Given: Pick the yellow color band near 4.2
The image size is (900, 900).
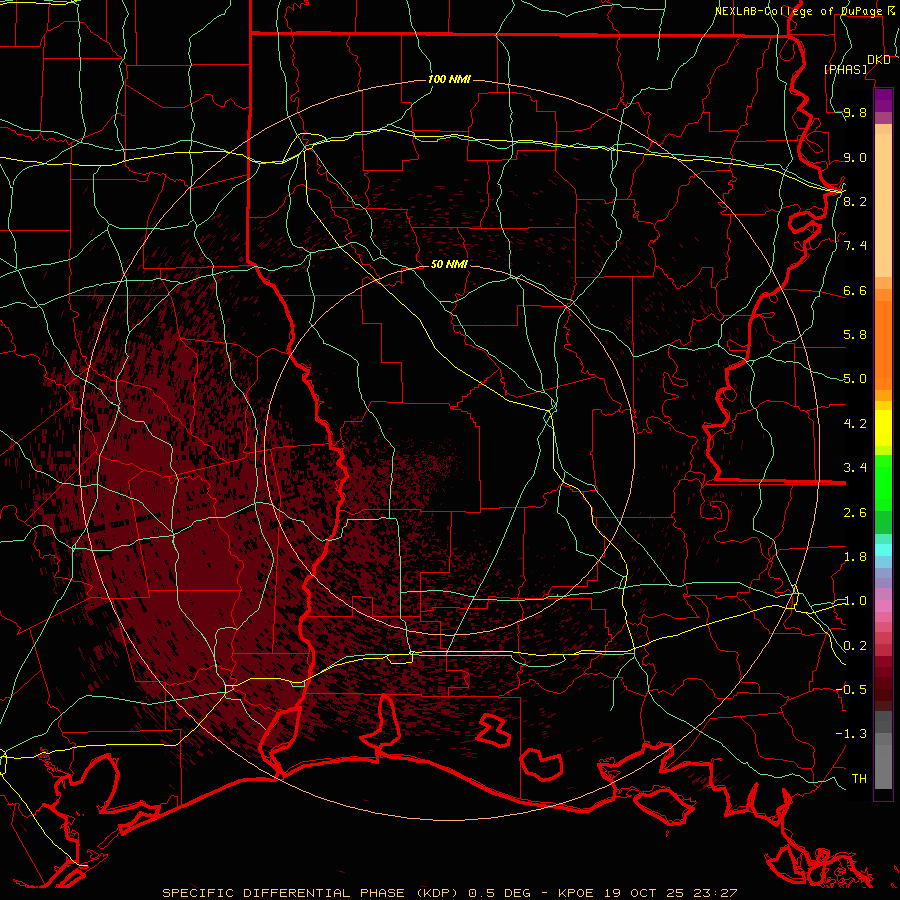Looking at the screenshot, I should pyautogui.click(x=883, y=428).
